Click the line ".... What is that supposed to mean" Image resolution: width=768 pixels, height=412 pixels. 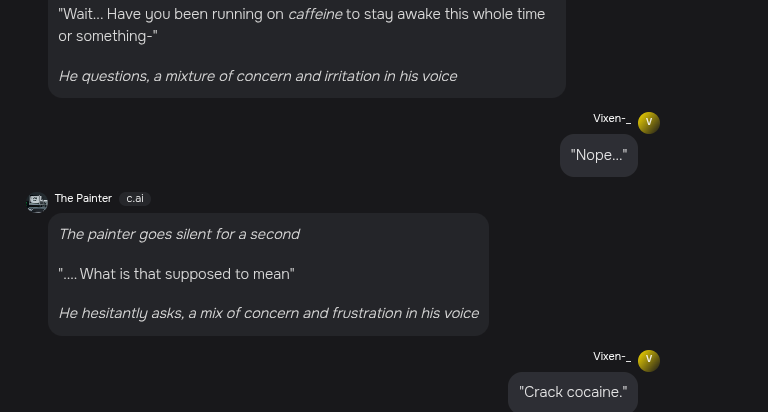tap(177, 274)
